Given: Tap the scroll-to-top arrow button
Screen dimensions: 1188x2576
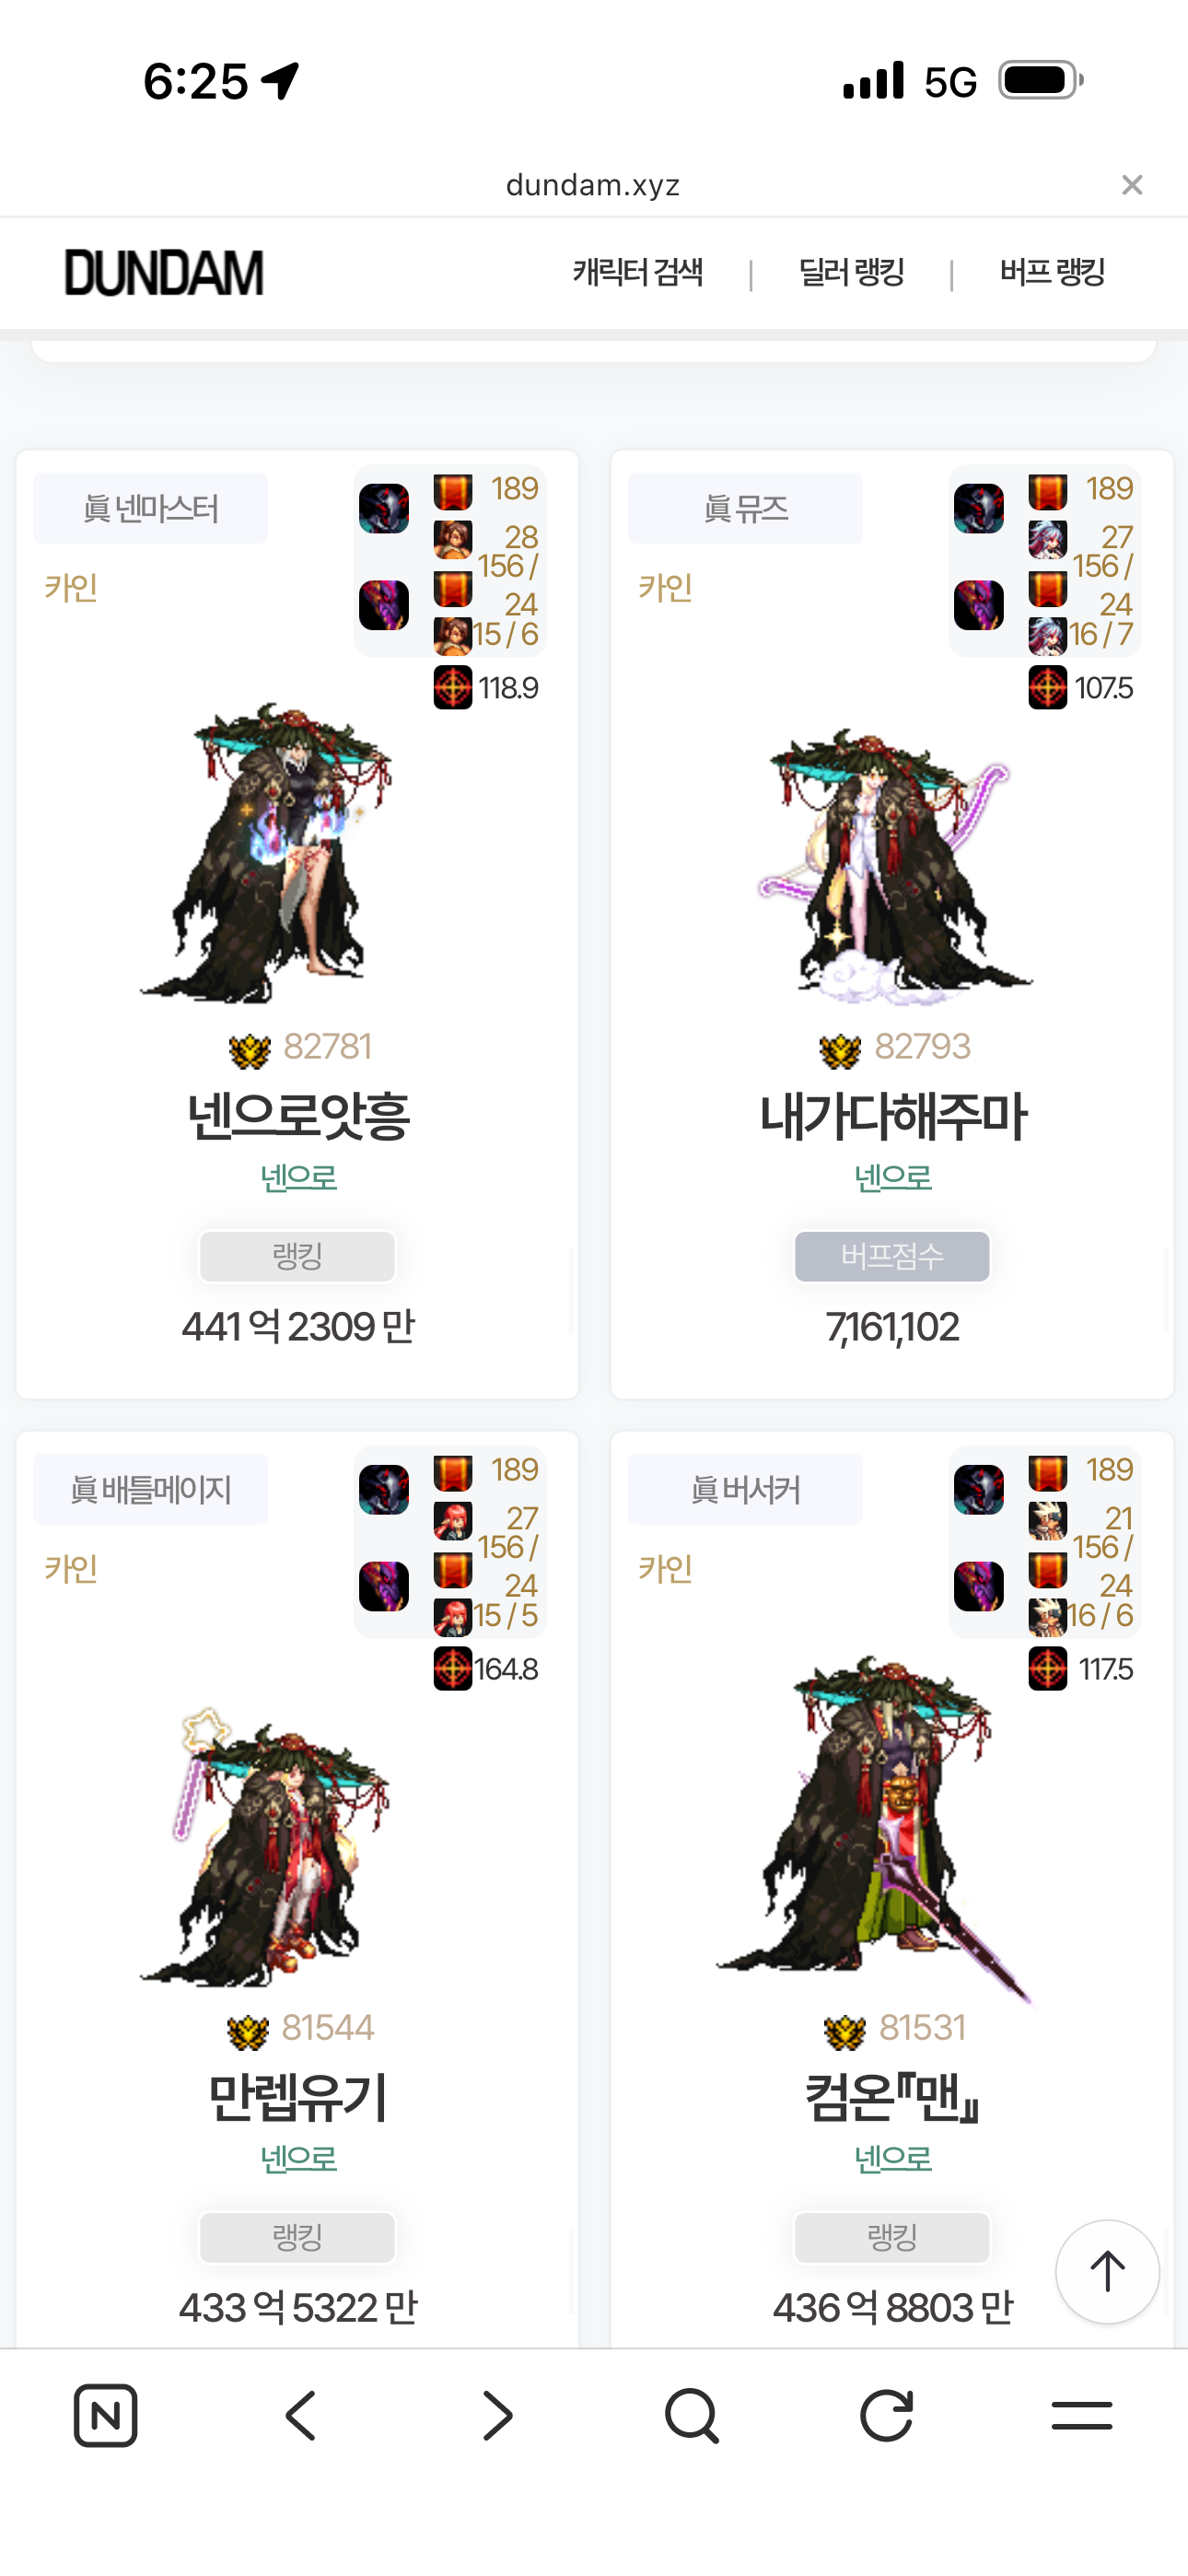Looking at the screenshot, I should coord(1107,2271).
